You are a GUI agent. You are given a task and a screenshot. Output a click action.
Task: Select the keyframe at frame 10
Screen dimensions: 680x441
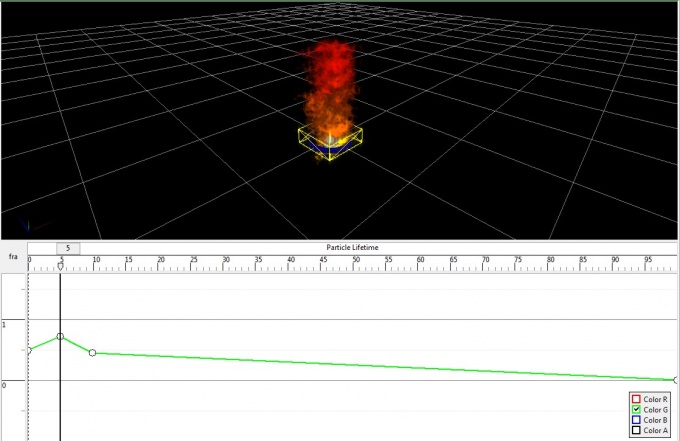pyautogui.click(x=93, y=353)
